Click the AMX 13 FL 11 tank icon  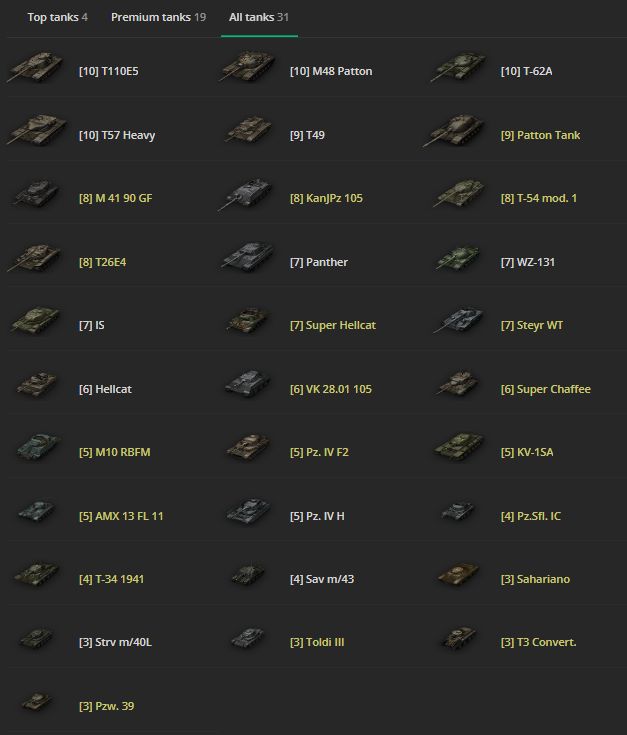point(37,510)
